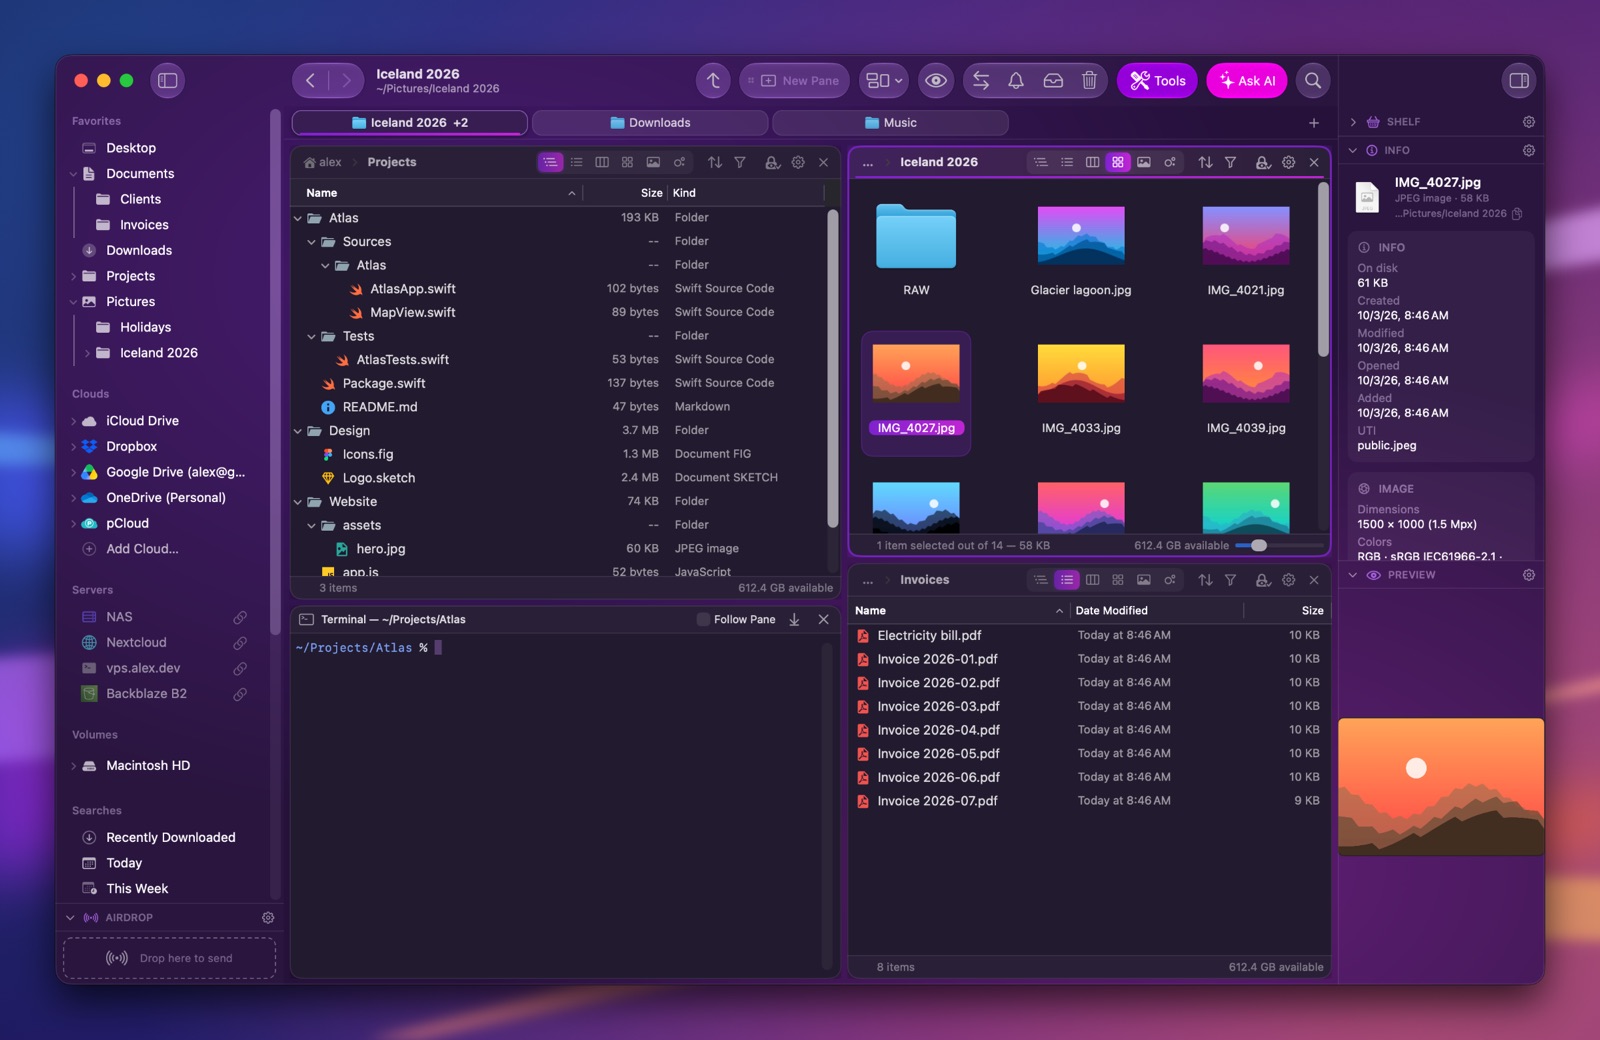The height and width of the screenshot is (1040, 1600).
Task: Toggle Quick Look eye button
Action: pos(936,81)
